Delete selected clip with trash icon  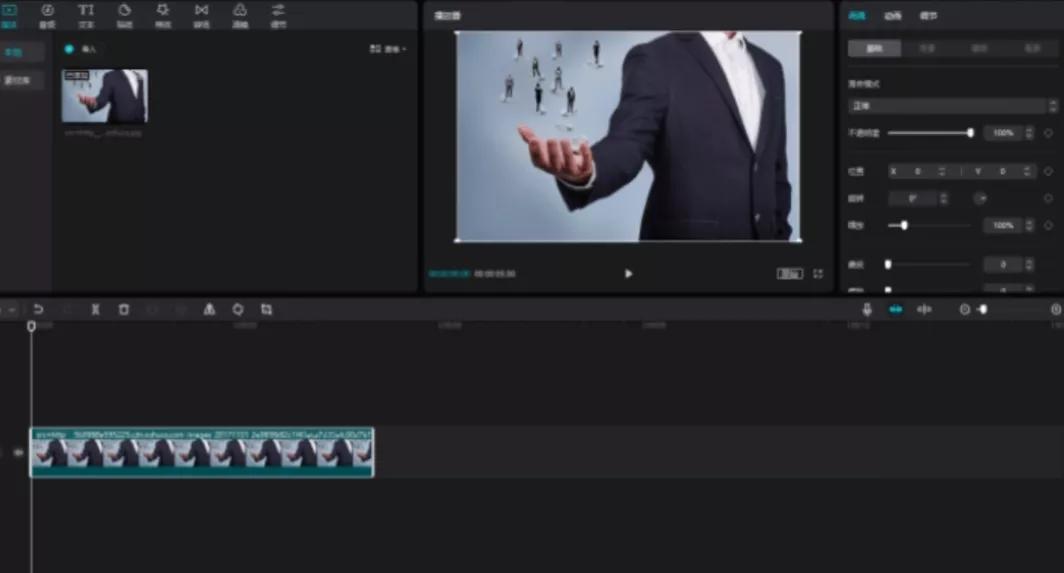[x=124, y=310]
